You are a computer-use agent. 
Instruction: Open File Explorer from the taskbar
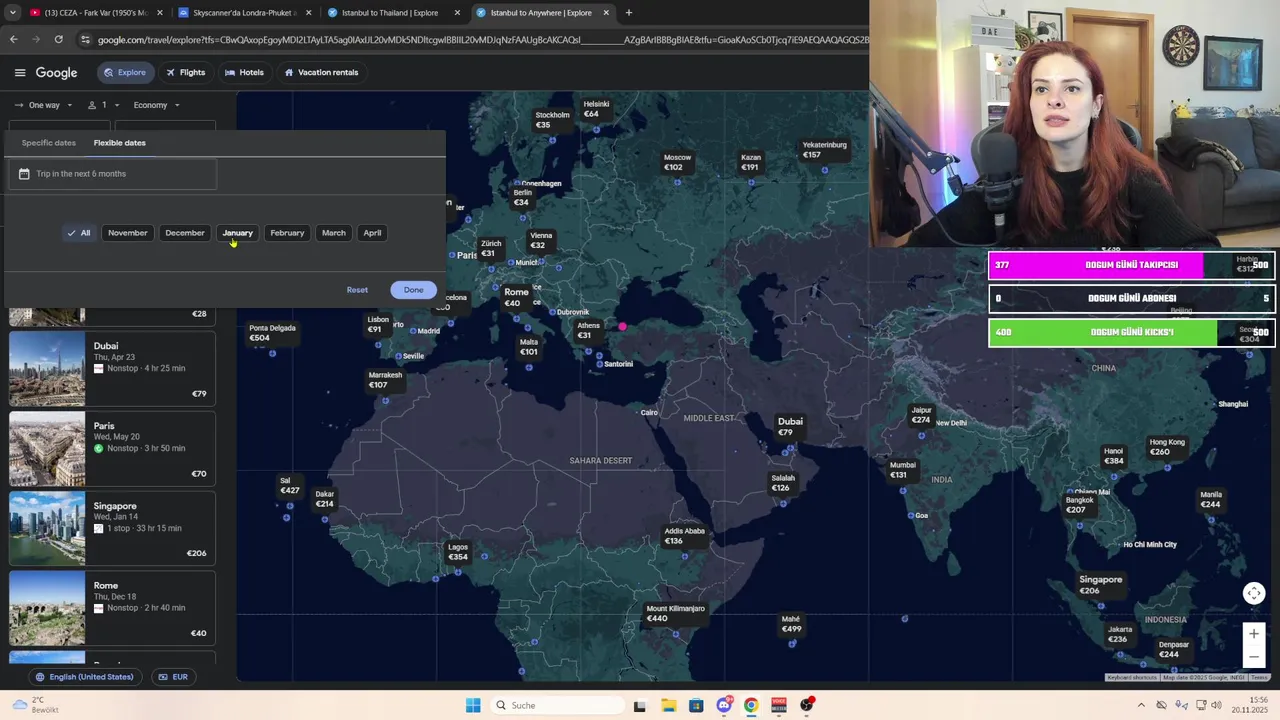(x=668, y=705)
